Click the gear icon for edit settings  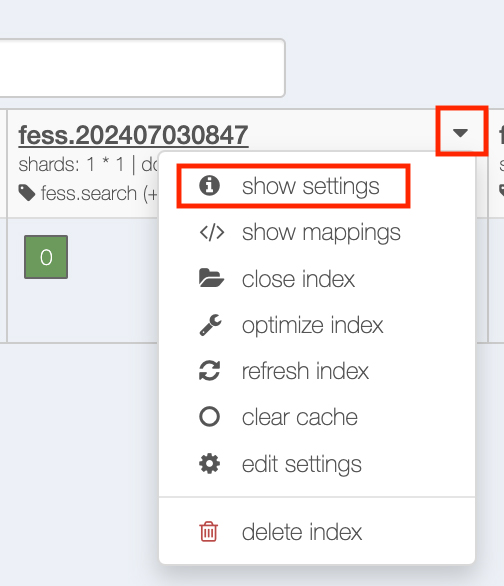click(x=209, y=463)
